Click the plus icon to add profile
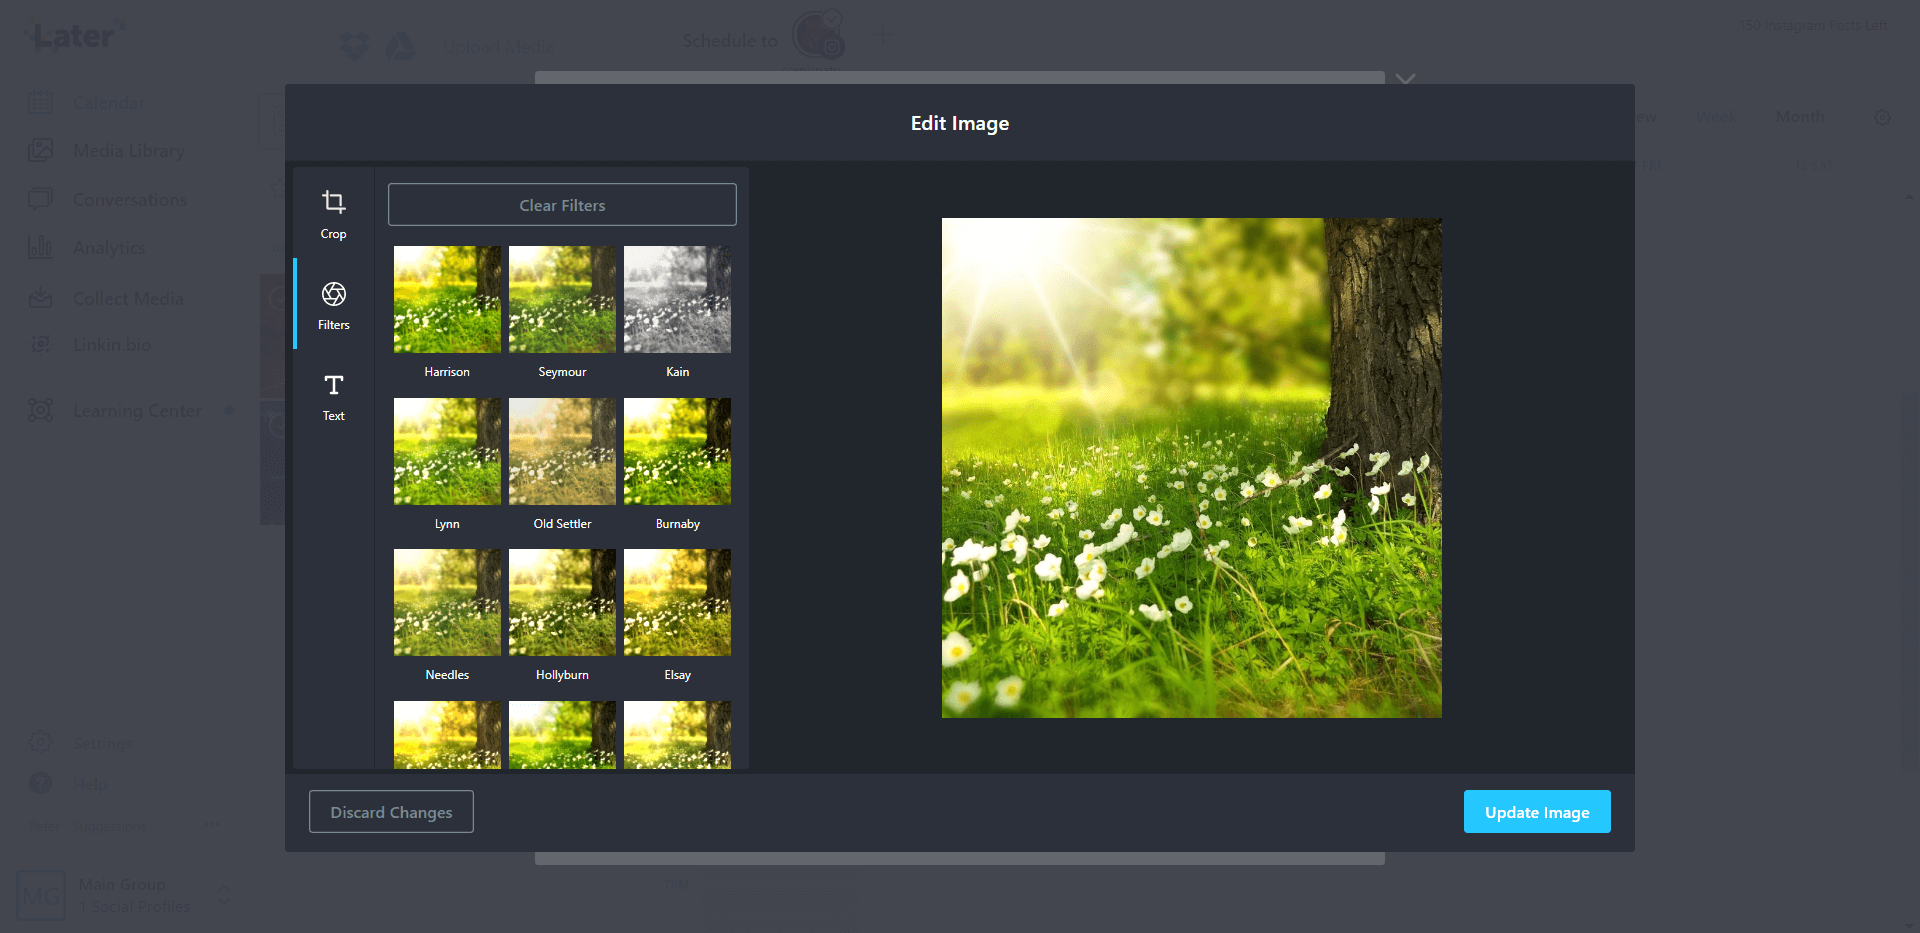1920x933 pixels. [882, 36]
